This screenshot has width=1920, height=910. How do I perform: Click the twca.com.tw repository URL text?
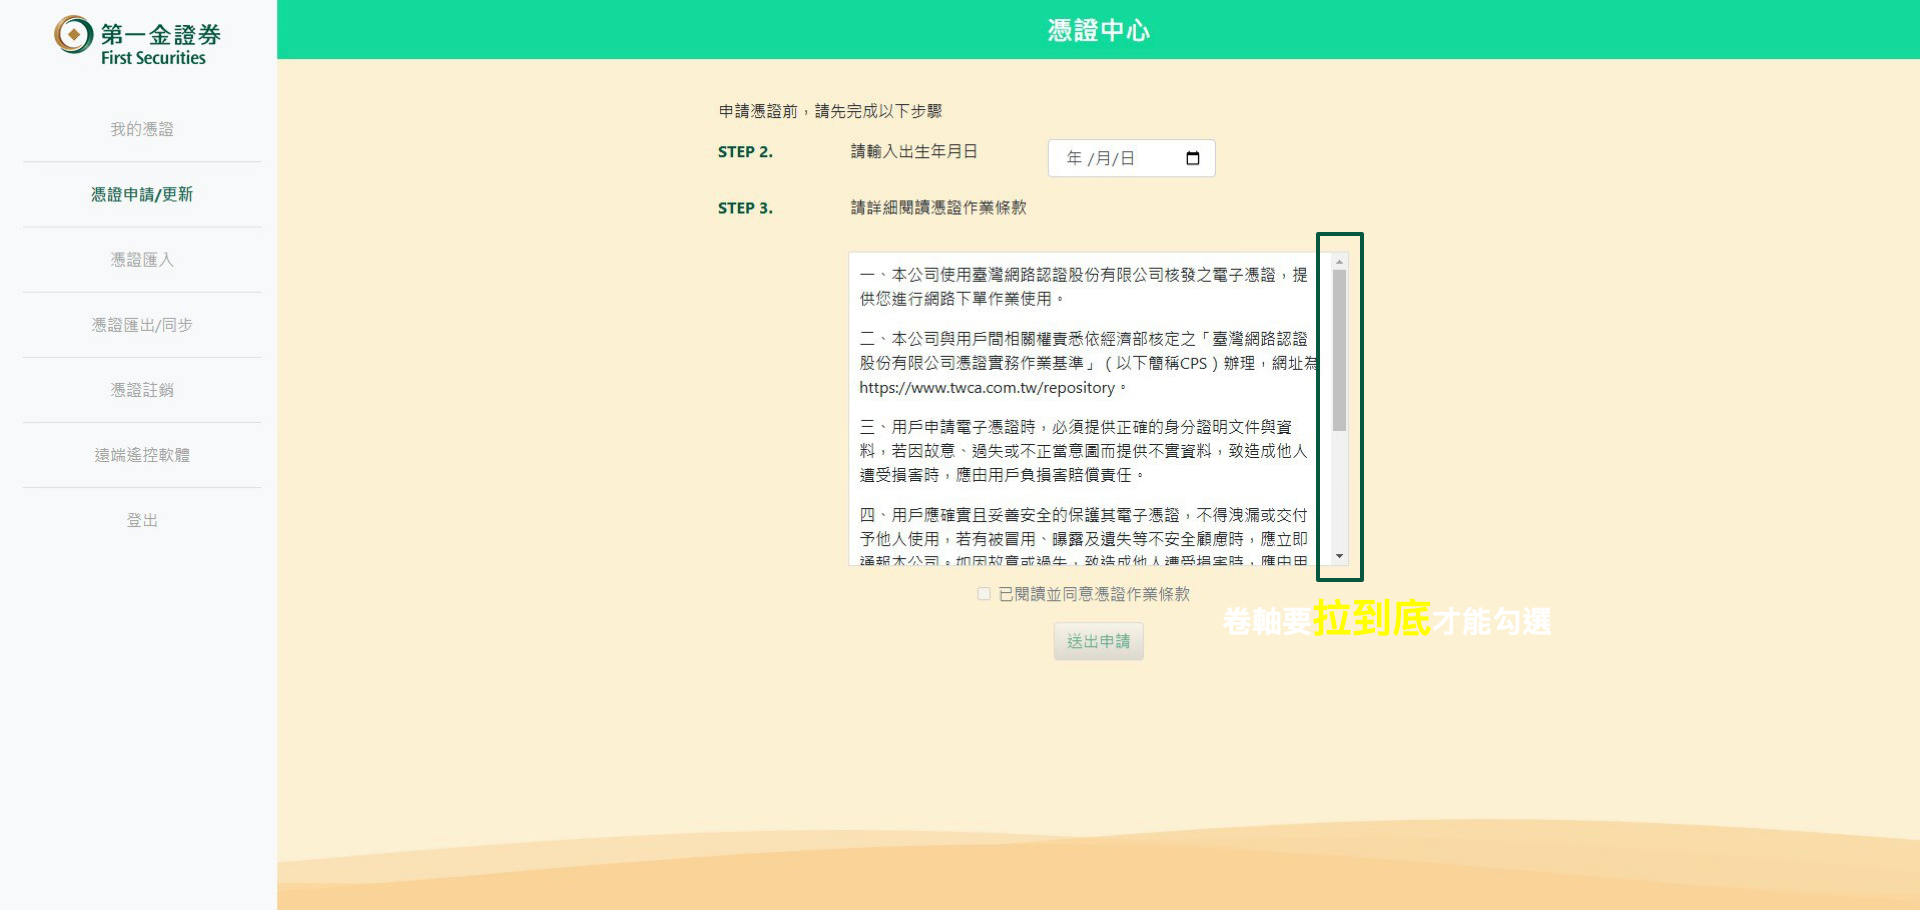986,388
